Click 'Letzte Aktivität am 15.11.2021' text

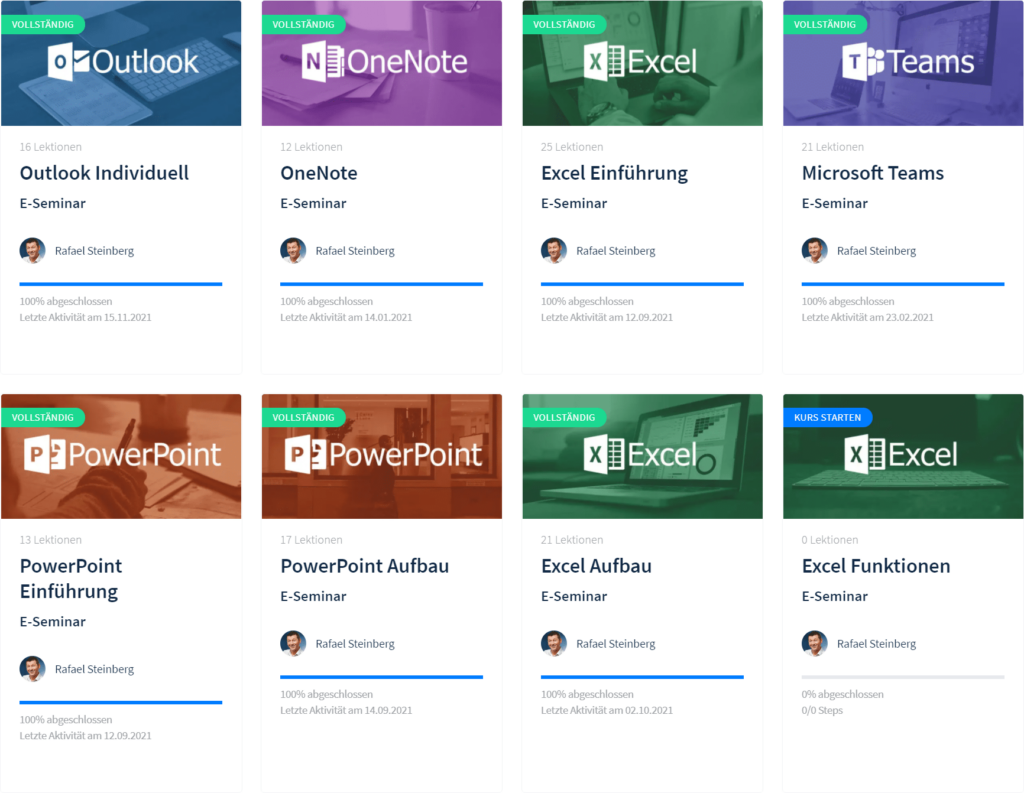pos(85,317)
